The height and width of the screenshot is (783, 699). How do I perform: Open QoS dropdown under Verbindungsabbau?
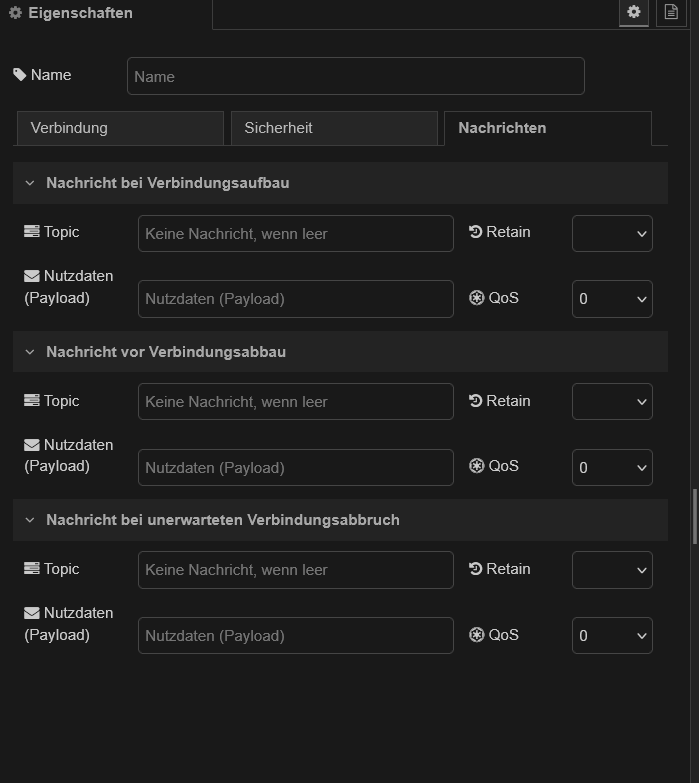click(612, 467)
